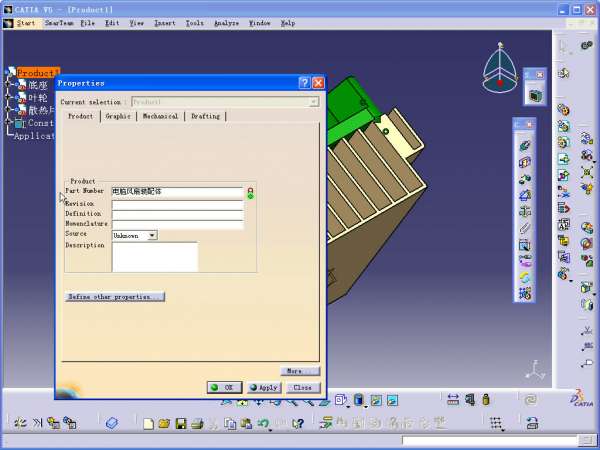Click the CATIA logo icon at bottom right
The height and width of the screenshot is (450, 600).
(x=581, y=398)
